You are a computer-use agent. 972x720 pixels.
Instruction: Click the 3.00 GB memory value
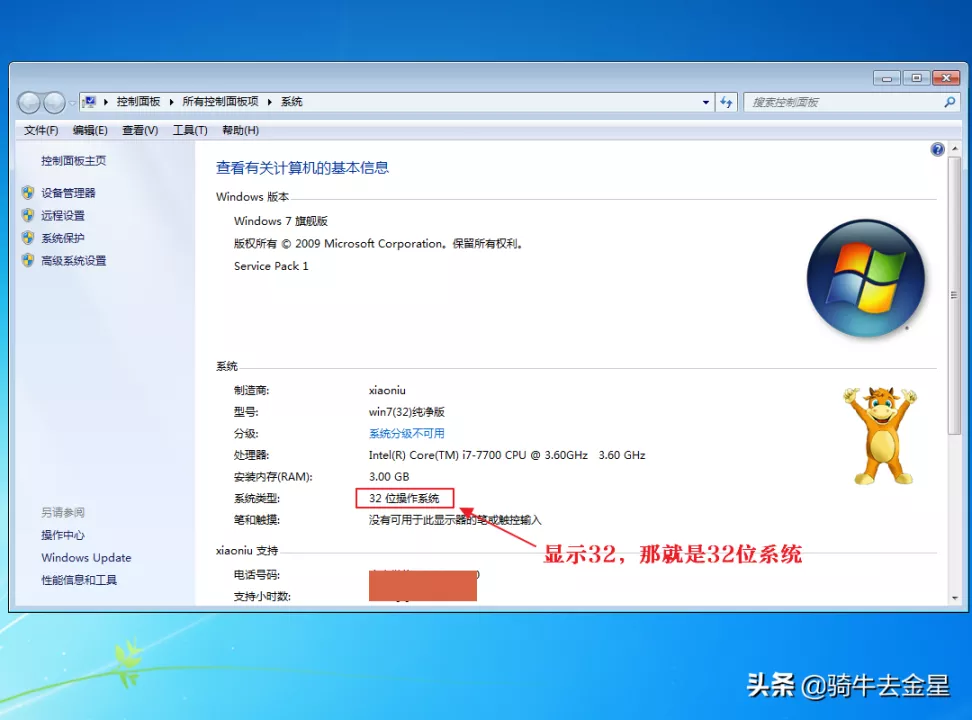coord(389,477)
